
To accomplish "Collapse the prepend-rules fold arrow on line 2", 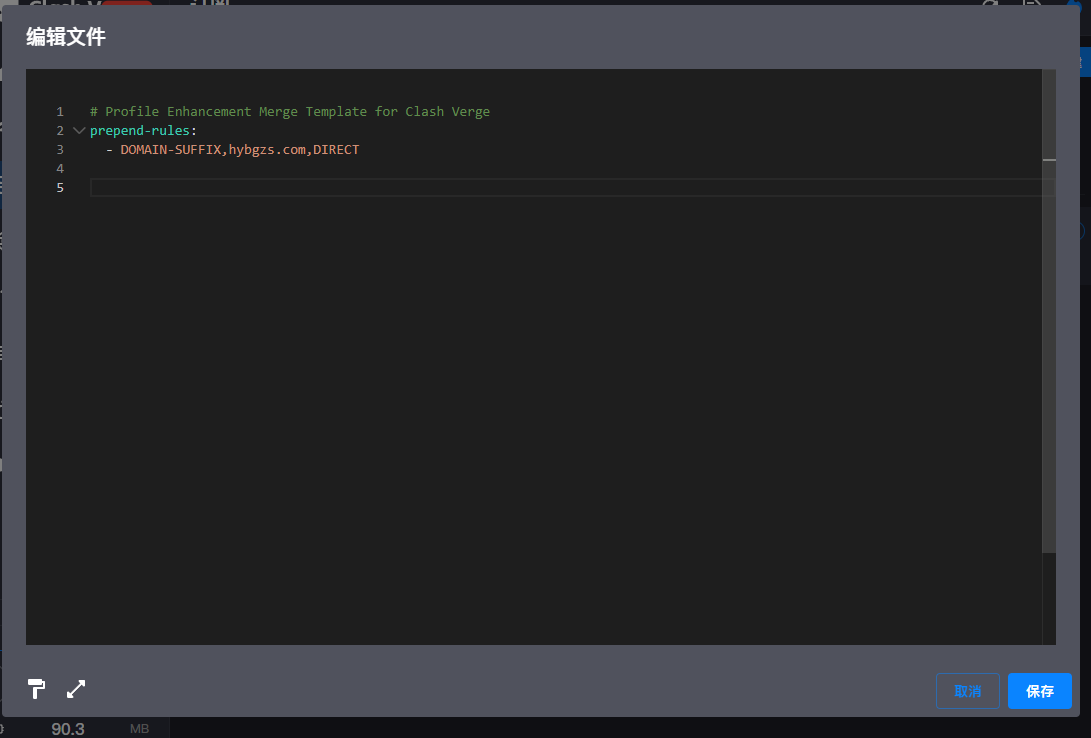I will pyautogui.click(x=79, y=130).
